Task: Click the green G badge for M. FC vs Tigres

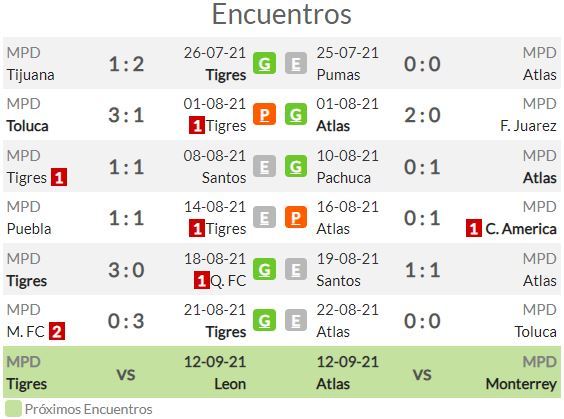Action: coord(264,320)
